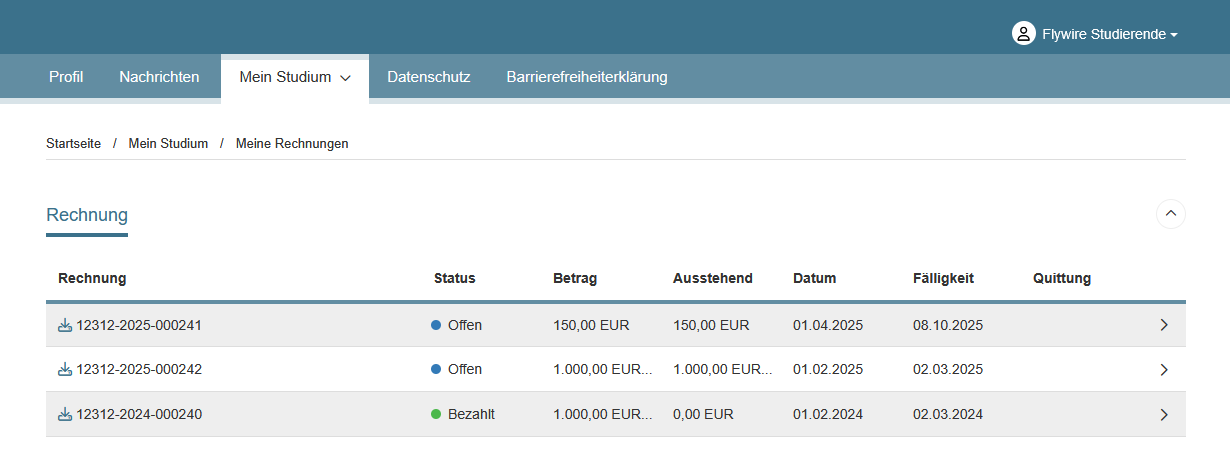Select the Mein Studium tab
Screen dimensions: 1230x470
(x=295, y=77)
